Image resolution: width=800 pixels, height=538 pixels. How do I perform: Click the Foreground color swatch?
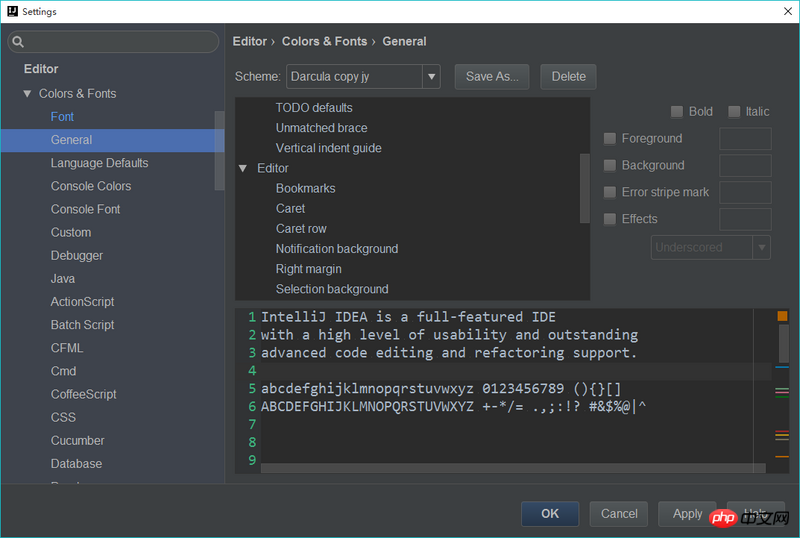pos(745,139)
